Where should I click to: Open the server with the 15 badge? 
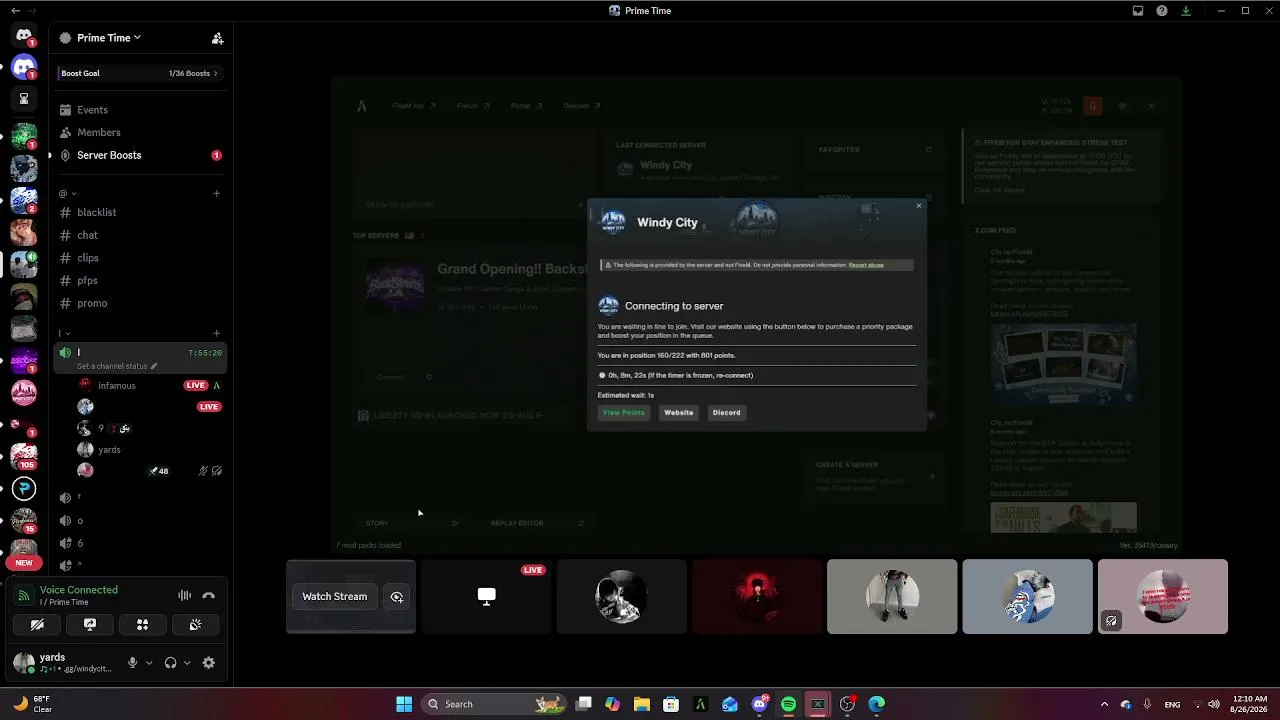24,521
